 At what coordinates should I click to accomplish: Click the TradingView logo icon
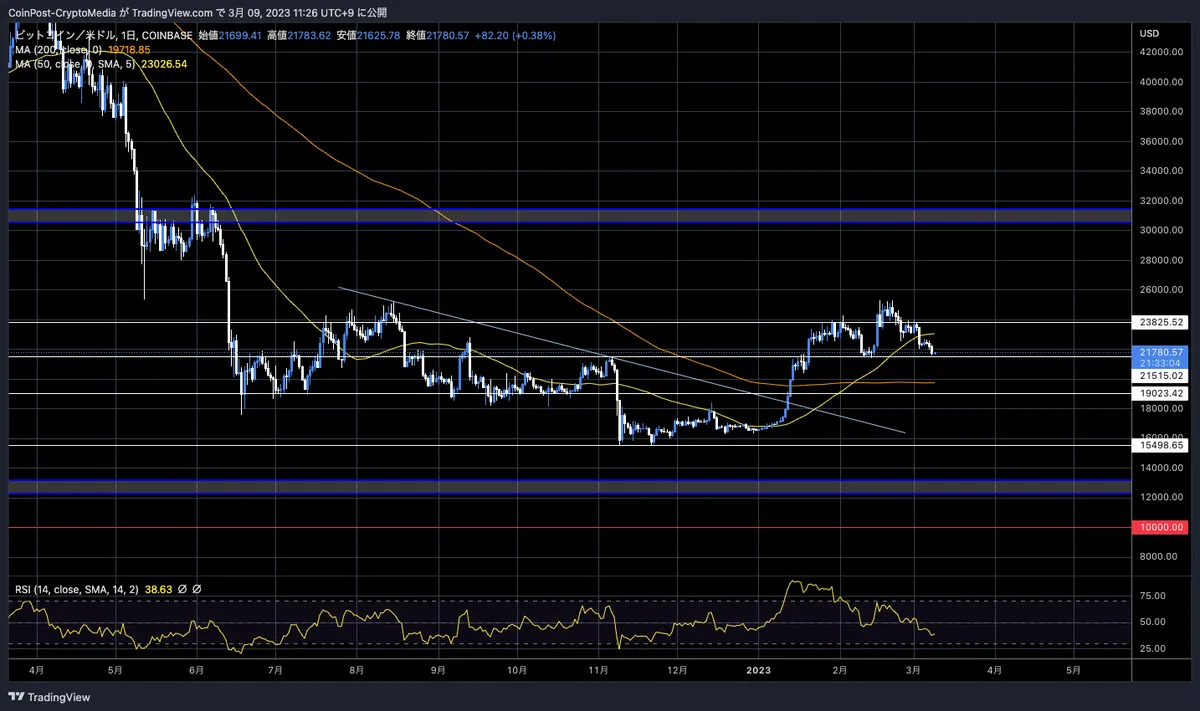(x=17, y=696)
